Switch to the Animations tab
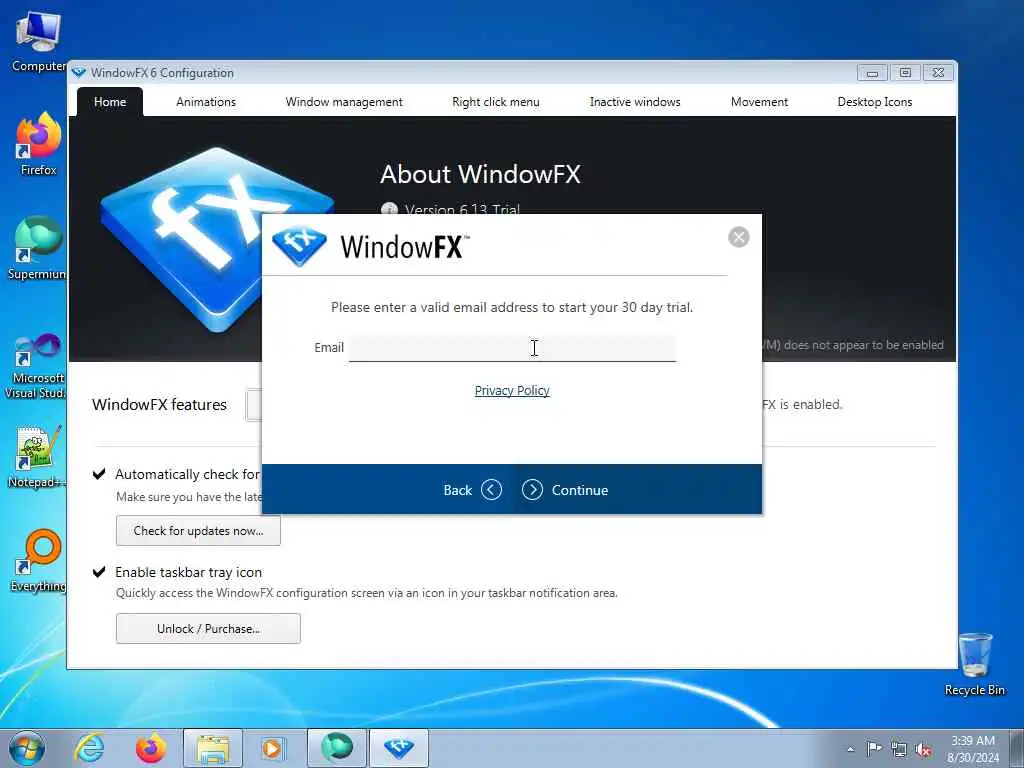This screenshot has height=768, width=1024. click(x=206, y=102)
